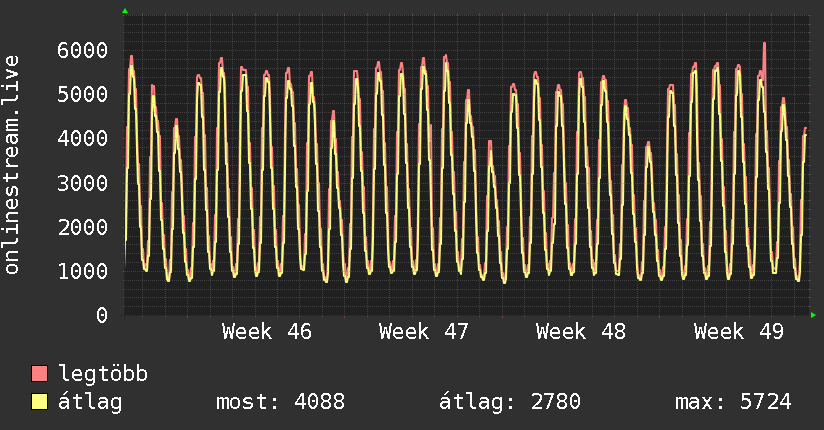This screenshot has height=430, width=824.
Task: Click the yellow átlag legend swatch
Action: [x=40, y=403]
